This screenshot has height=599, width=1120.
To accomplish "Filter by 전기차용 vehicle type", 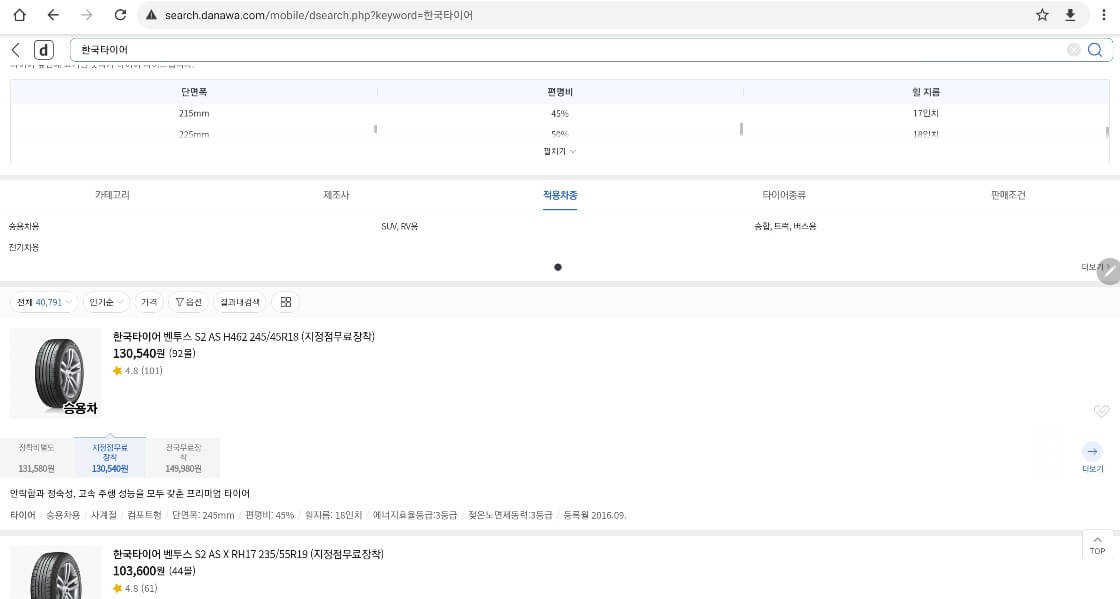I will pos(24,248).
